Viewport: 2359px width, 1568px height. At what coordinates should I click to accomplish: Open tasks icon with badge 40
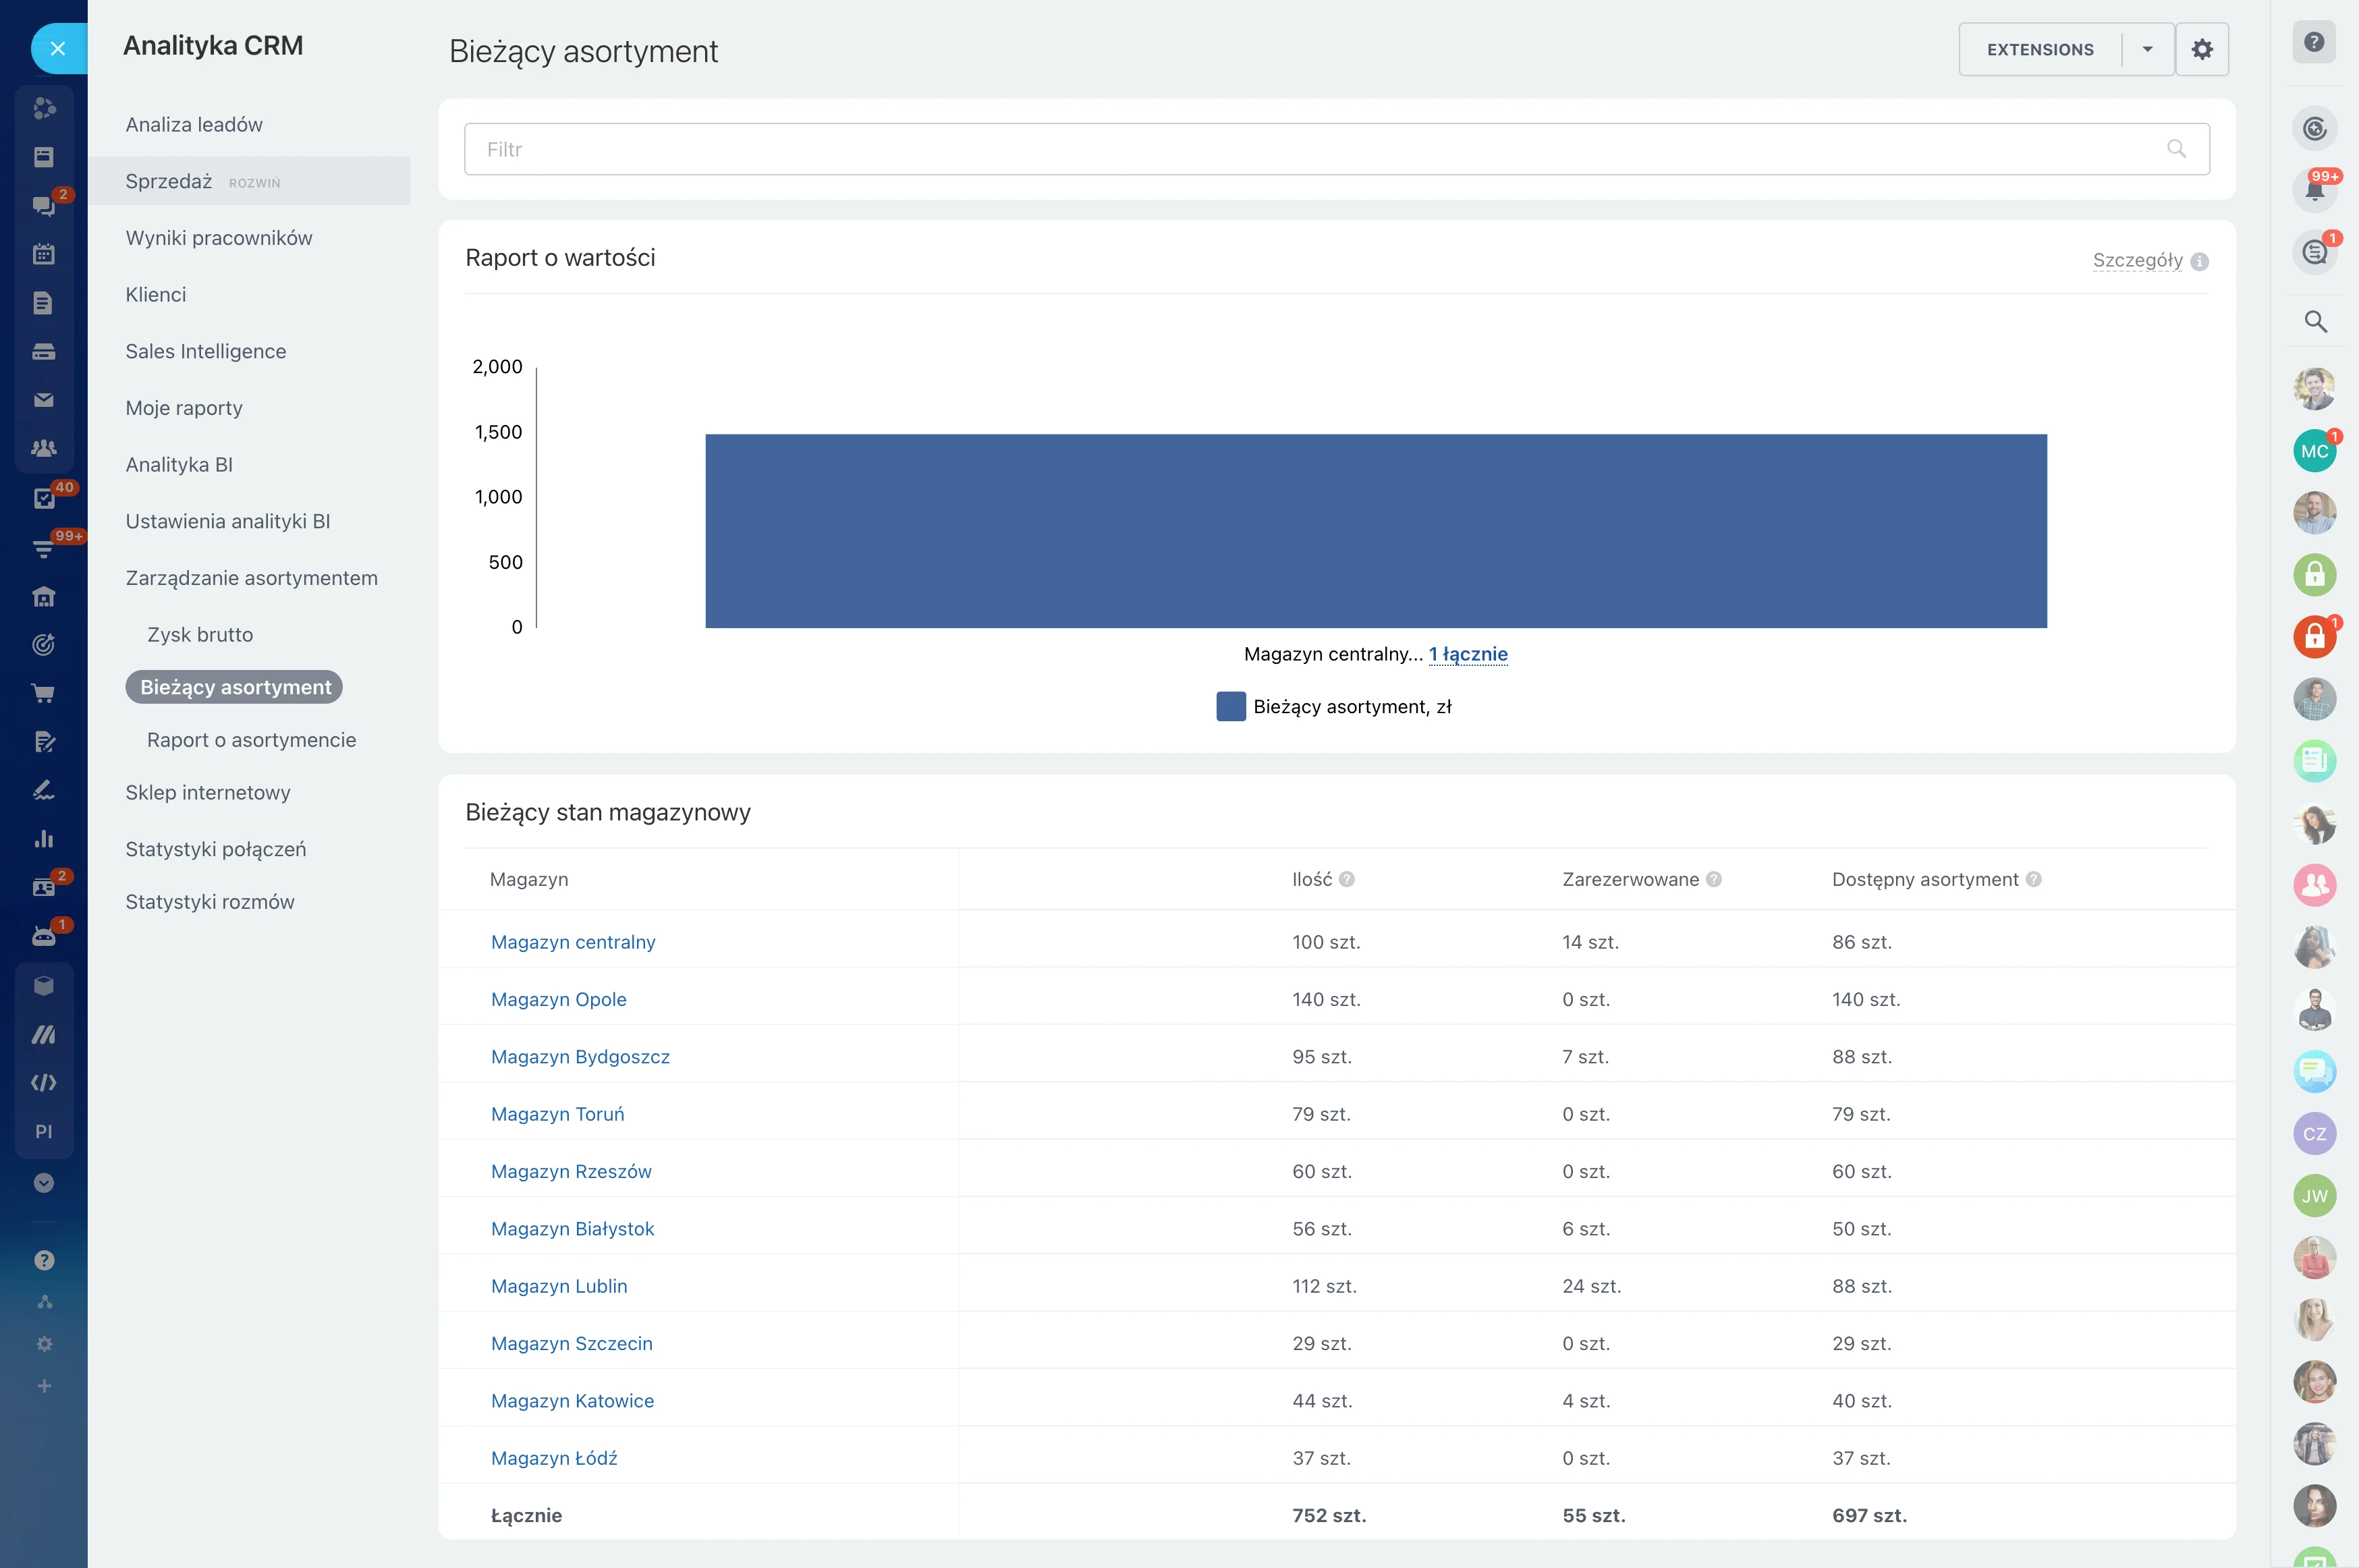pos(43,498)
